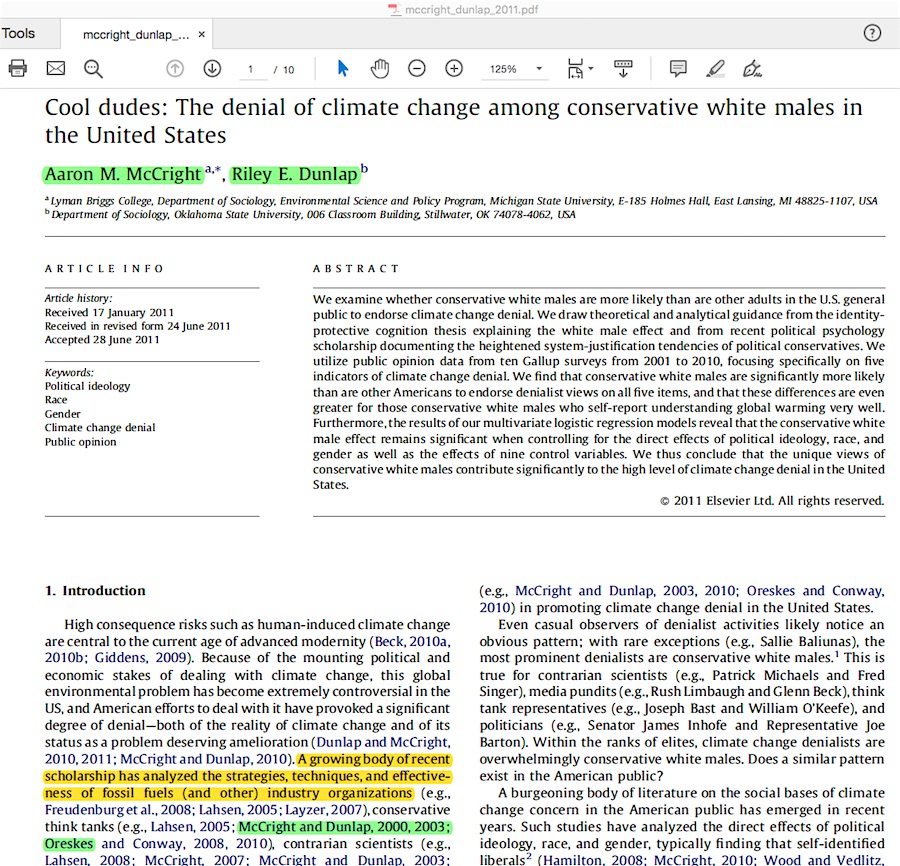Screen dimensions: 900x866
Task: Close the mccright_dunlap document tab
Action: (x=201, y=35)
